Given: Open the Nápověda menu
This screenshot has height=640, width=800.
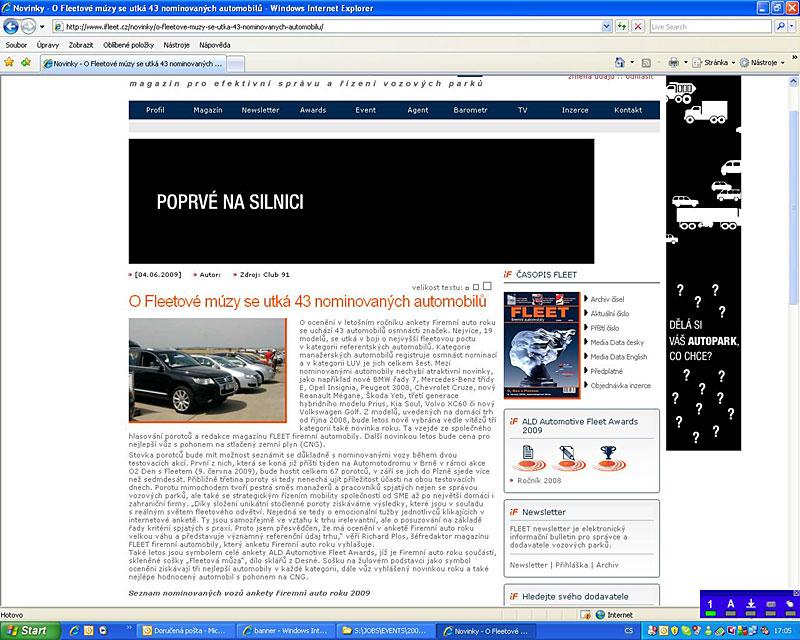Looking at the screenshot, I should point(214,45).
